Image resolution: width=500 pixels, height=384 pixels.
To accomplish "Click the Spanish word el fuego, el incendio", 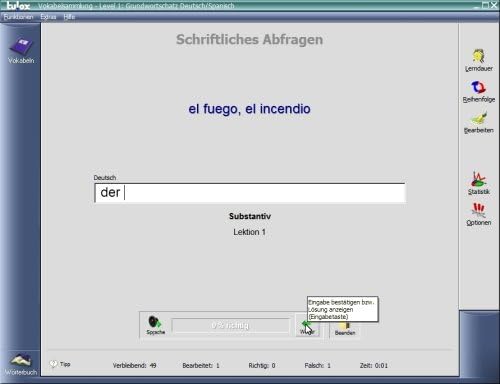I will pyautogui.click(x=249, y=109).
